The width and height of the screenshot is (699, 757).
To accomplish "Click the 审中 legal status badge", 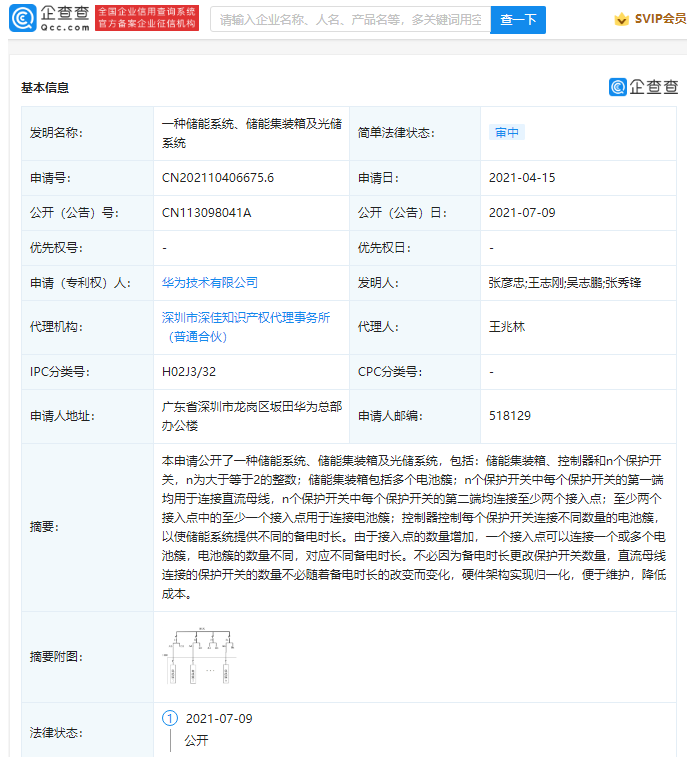I will click(507, 132).
